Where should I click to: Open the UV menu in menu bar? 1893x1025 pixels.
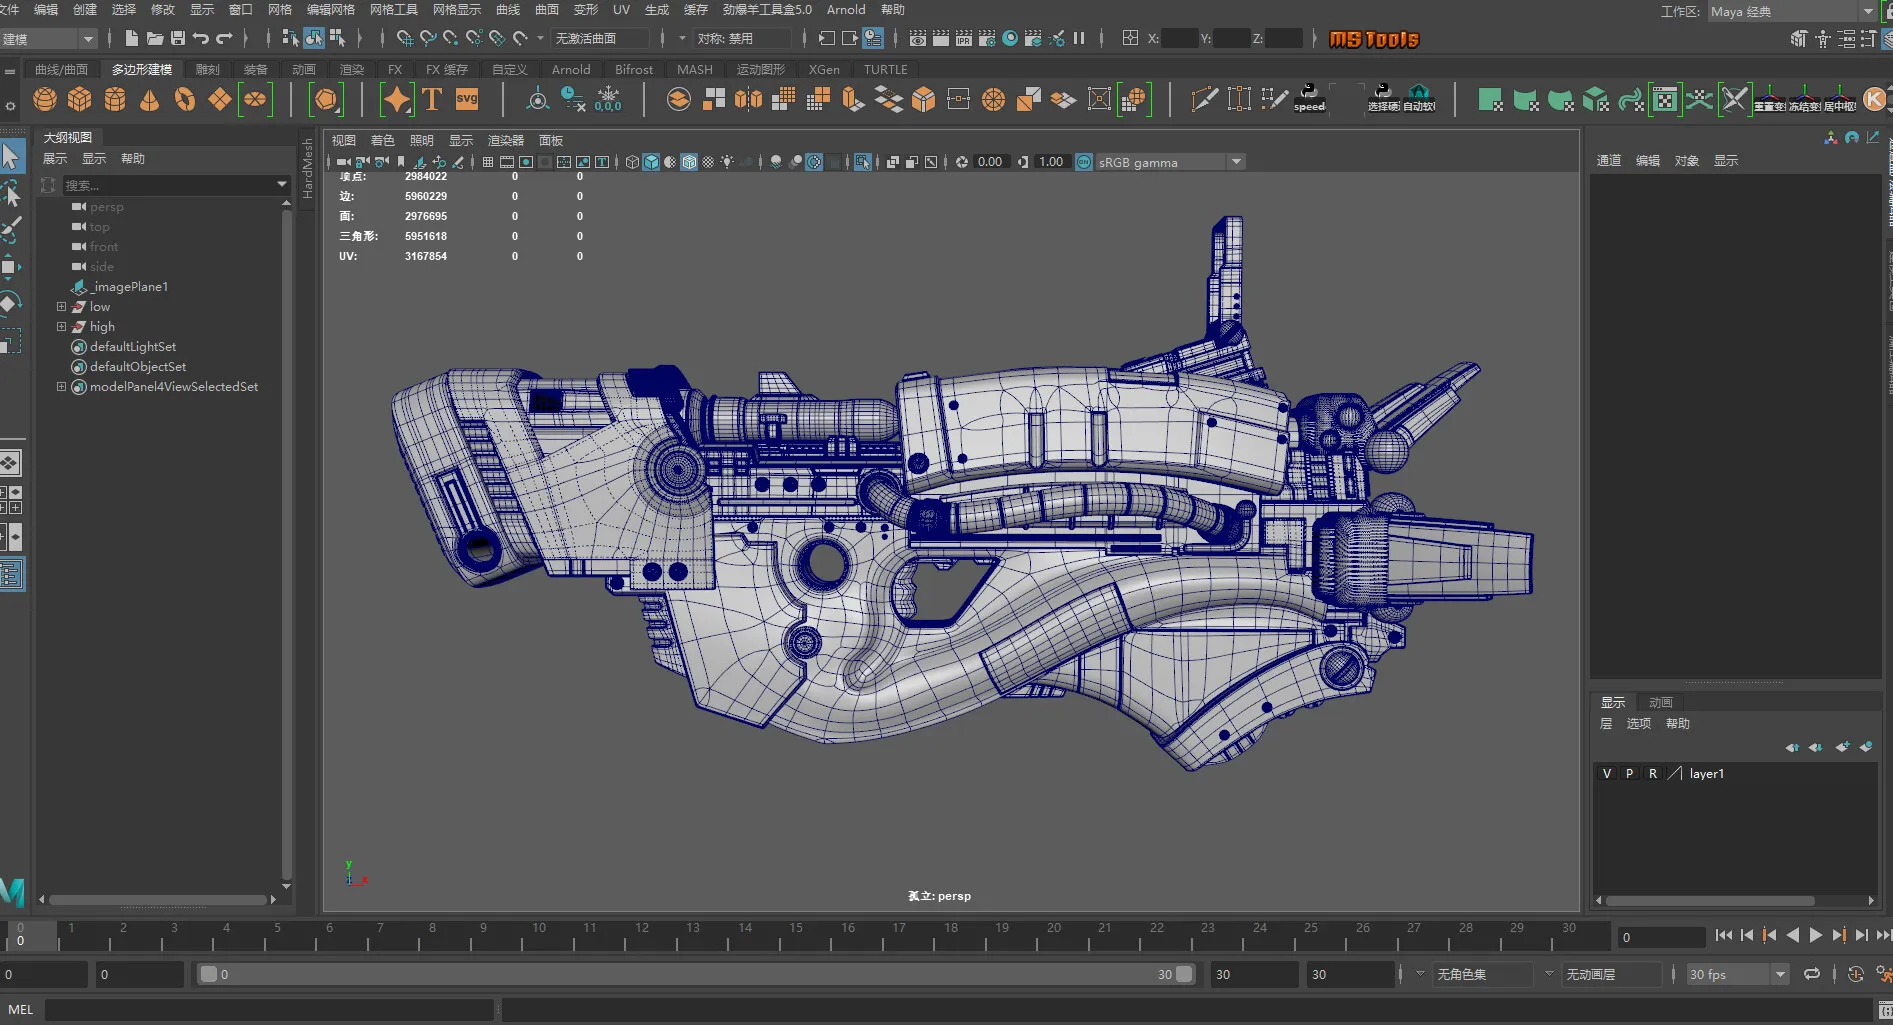(621, 10)
